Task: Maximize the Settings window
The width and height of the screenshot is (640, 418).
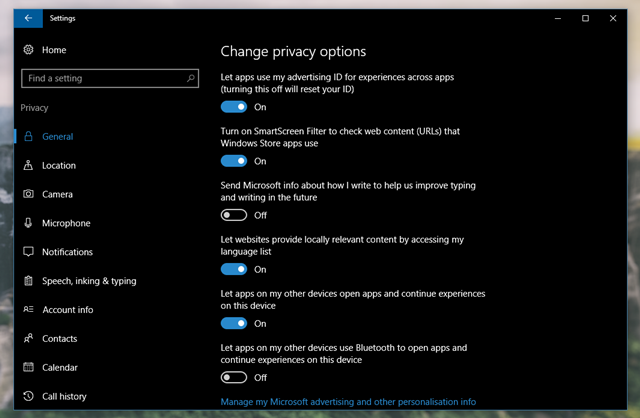Action: (585, 18)
